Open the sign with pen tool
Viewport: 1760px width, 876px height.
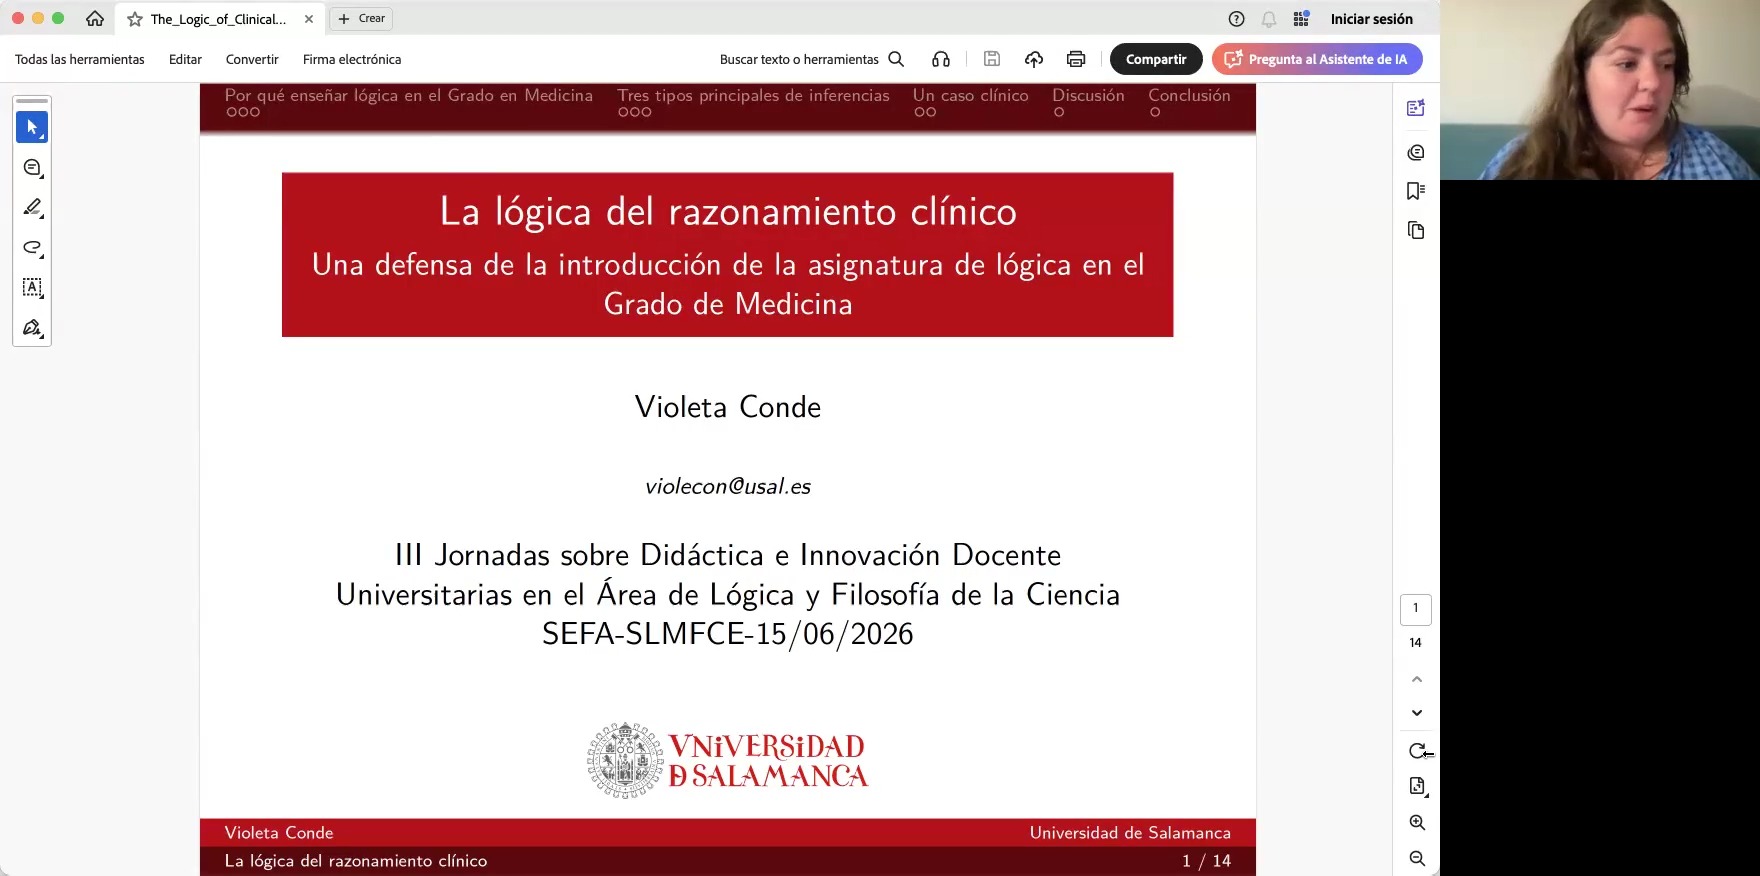pyautogui.click(x=32, y=328)
